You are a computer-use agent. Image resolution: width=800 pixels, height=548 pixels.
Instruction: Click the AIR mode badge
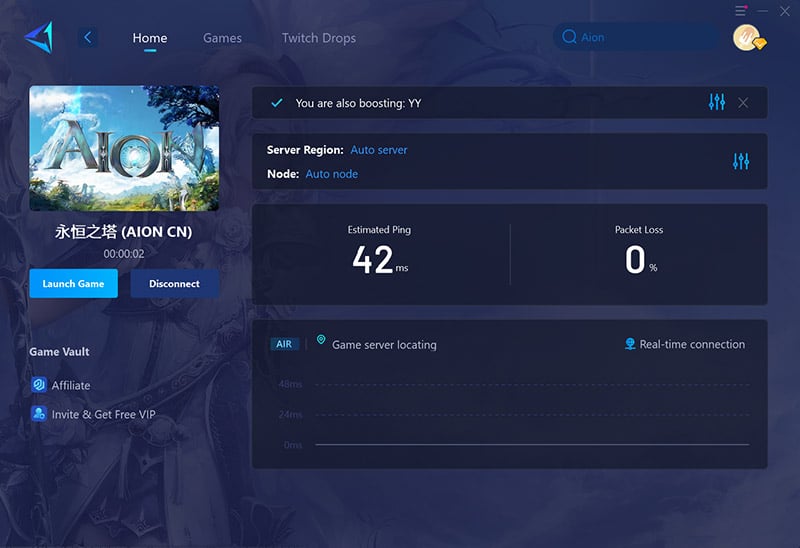click(284, 344)
